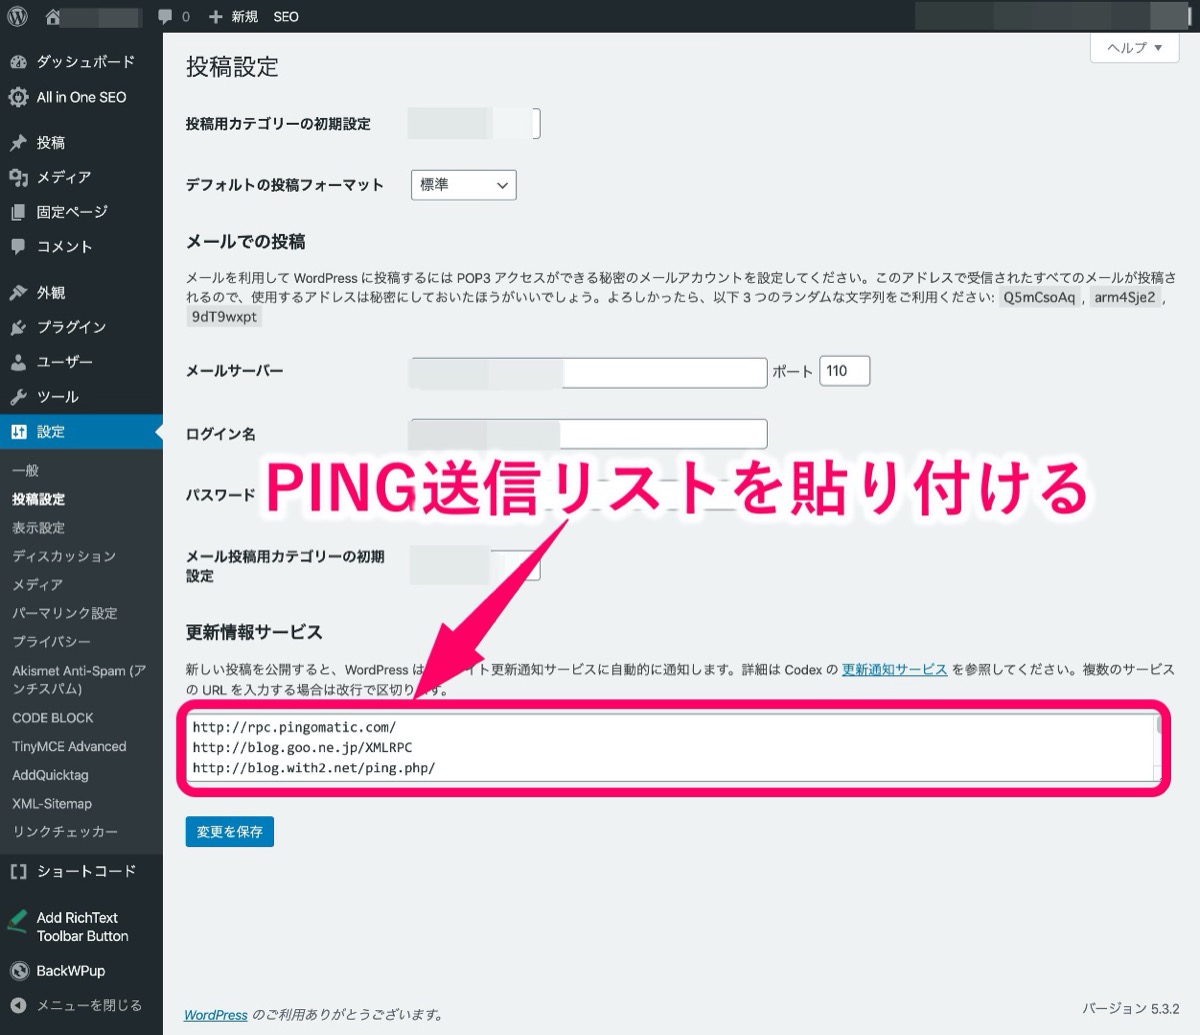Click the Add RichText Toolbar Button pen icon
1200x1035 pixels.
click(17, 924)
